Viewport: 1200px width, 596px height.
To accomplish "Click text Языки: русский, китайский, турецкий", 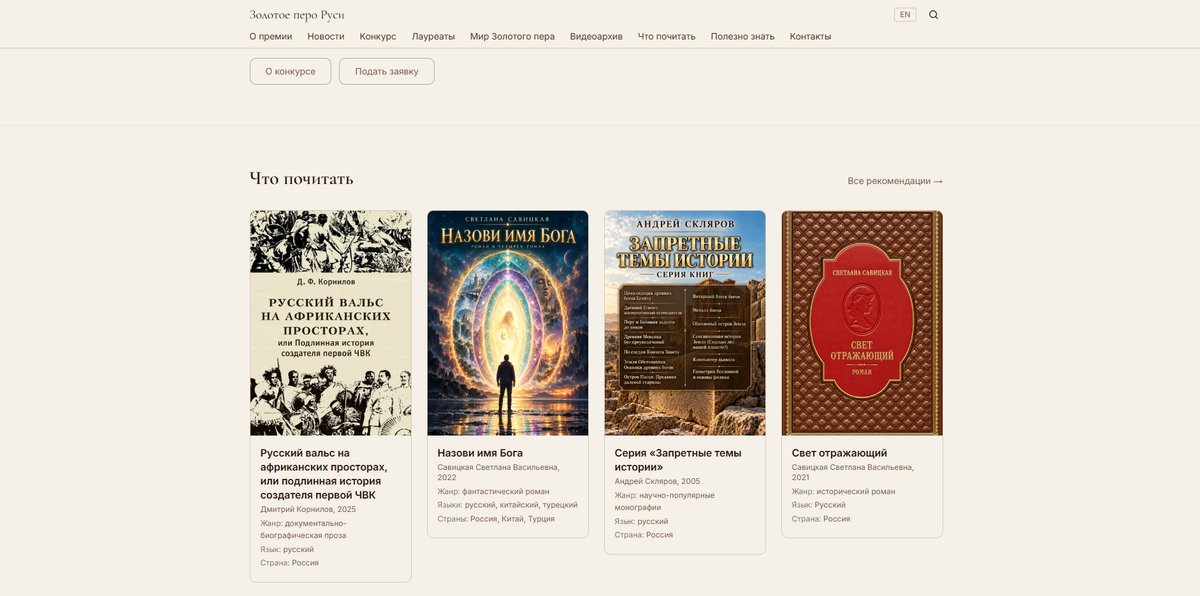I will click(x=507, y=505).
